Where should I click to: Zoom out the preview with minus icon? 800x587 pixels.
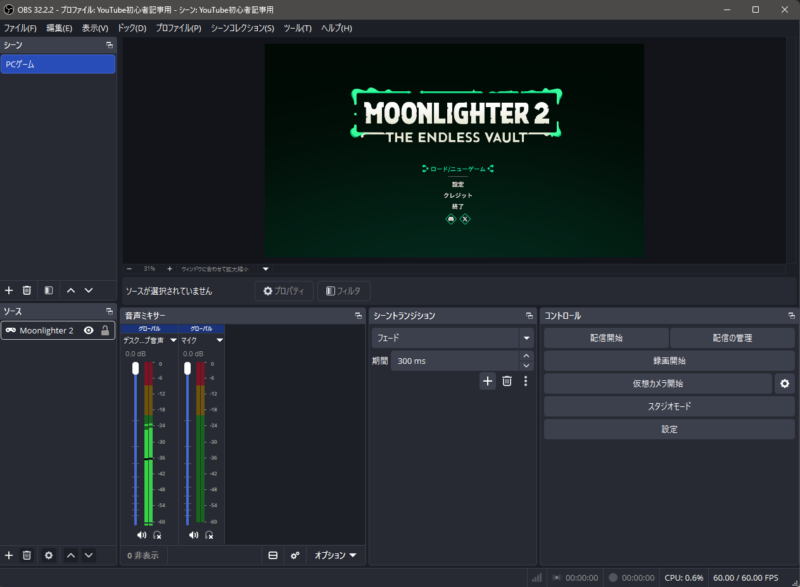tap(129, 269)
